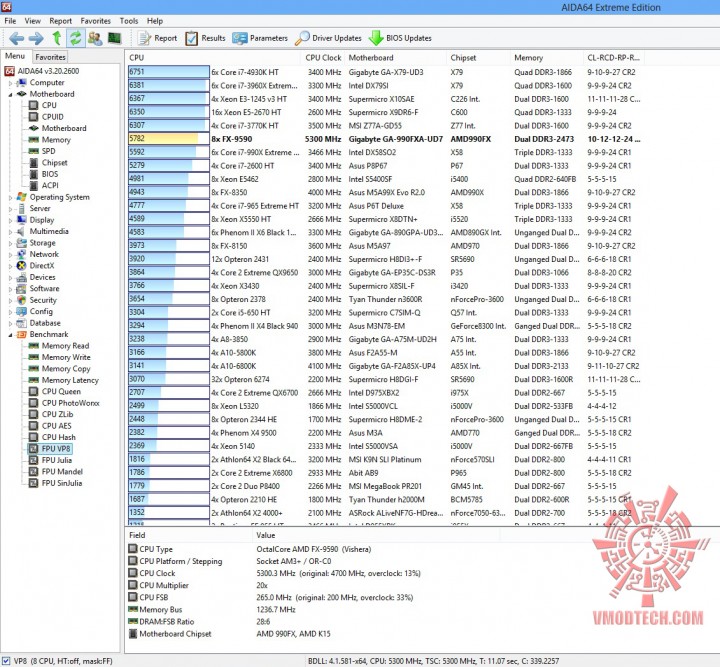Viewport: 720px width, 667px height.
Task: Check BIOS Updates in the toolbar
Action: click(x=400, y=38)
